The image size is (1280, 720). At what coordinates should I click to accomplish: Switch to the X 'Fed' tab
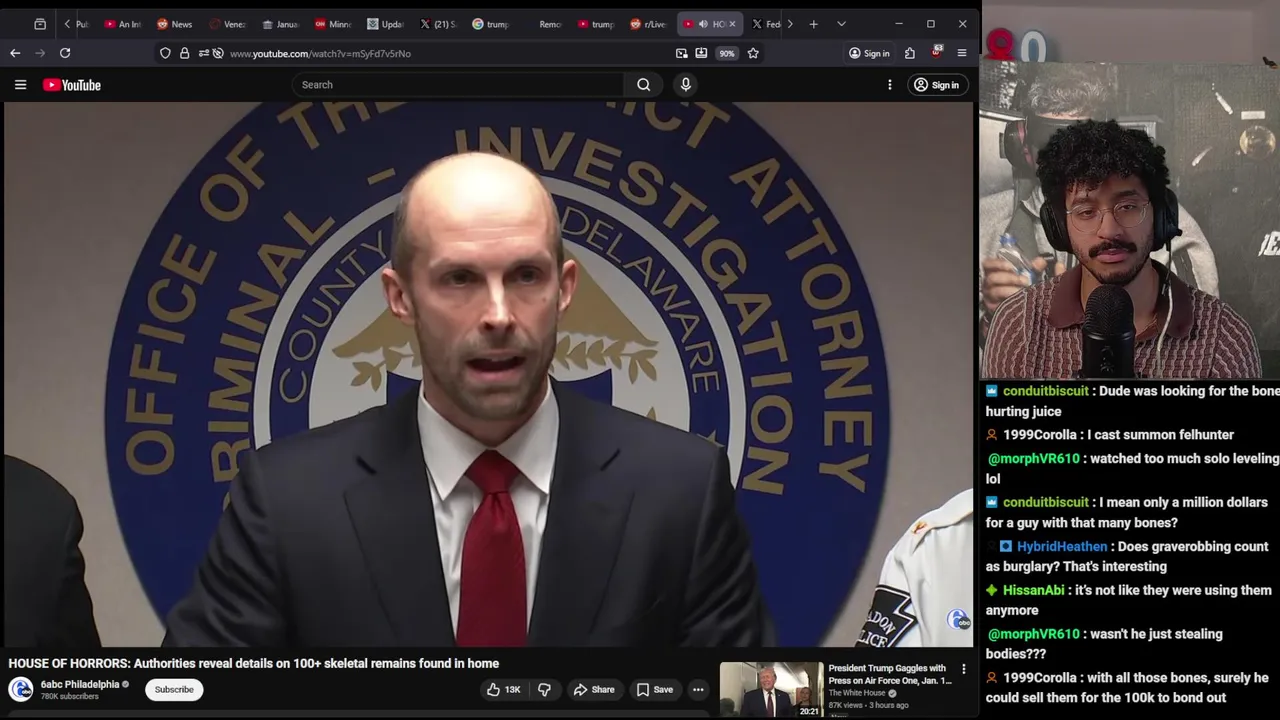[765, 24]
